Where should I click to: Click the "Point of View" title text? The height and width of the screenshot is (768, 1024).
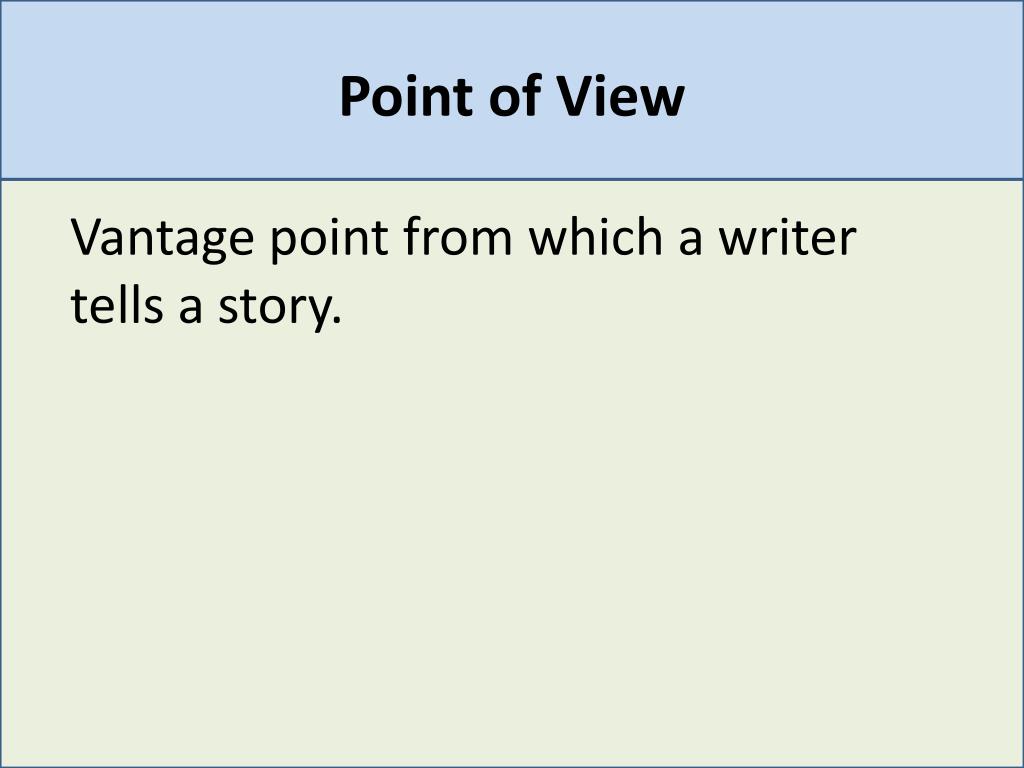point(512,97)
